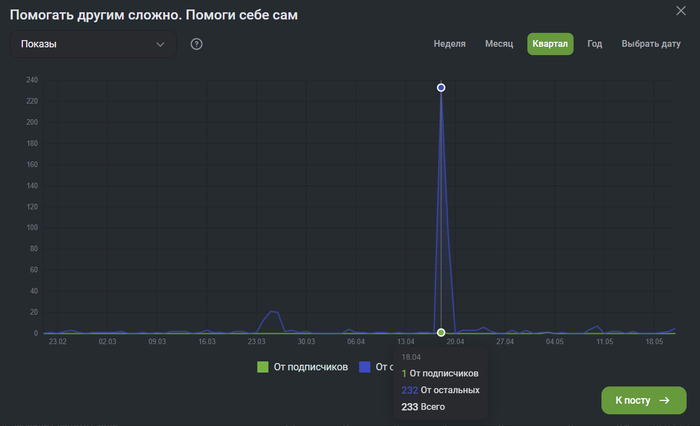Switch to the Месяц period tab
This screenshot has height=426, width=700.
tap(499, 44)
